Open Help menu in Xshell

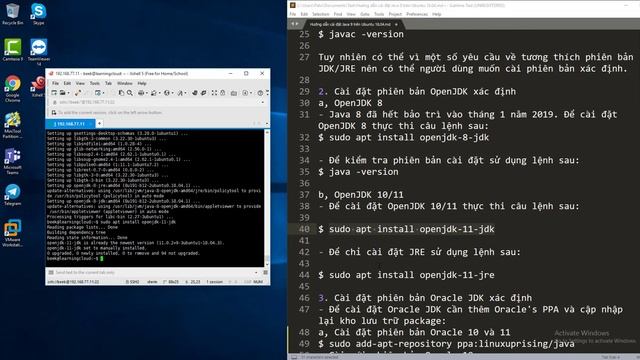(x=142, y=83)
